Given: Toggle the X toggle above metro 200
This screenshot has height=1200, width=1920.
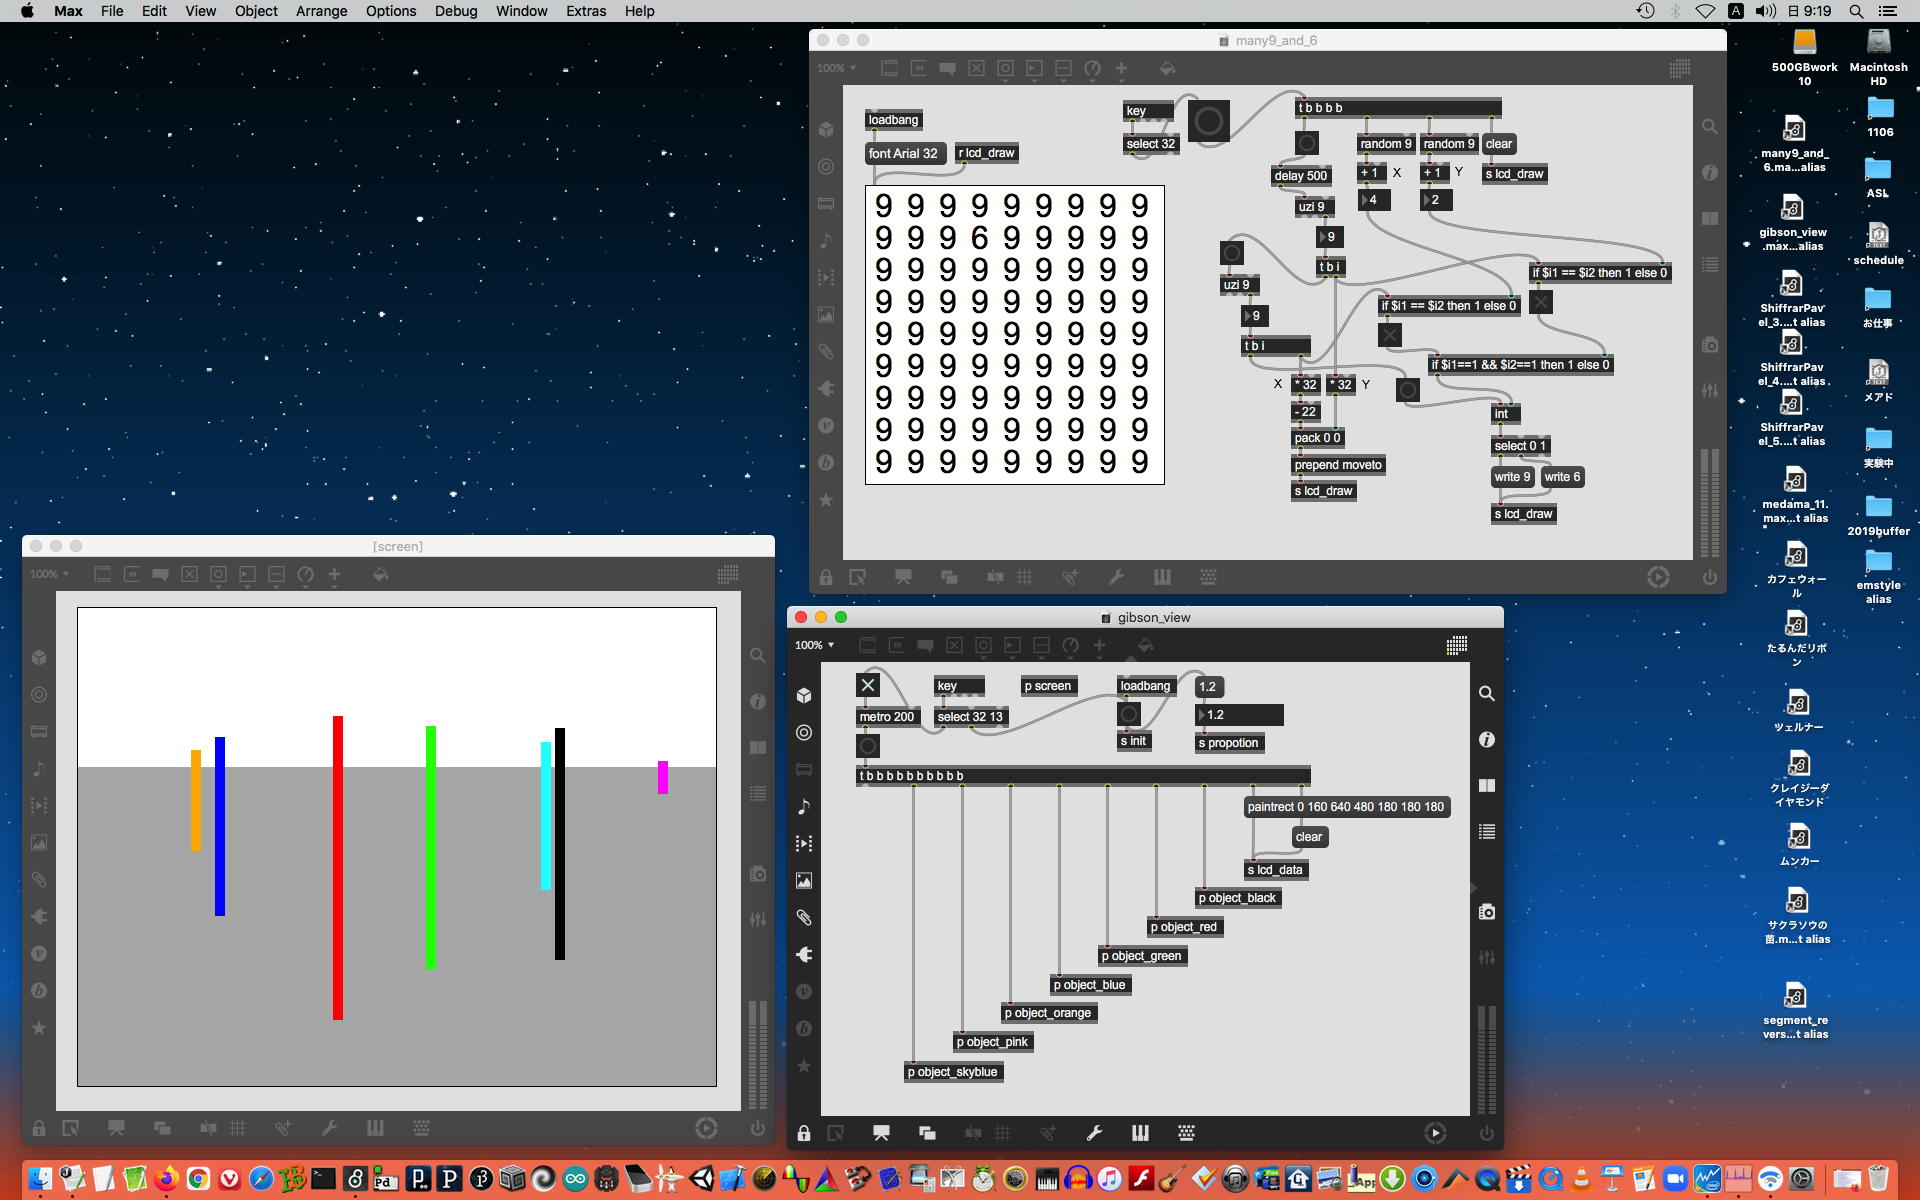Looking at the screenshot, I should (x=868, y=685).
